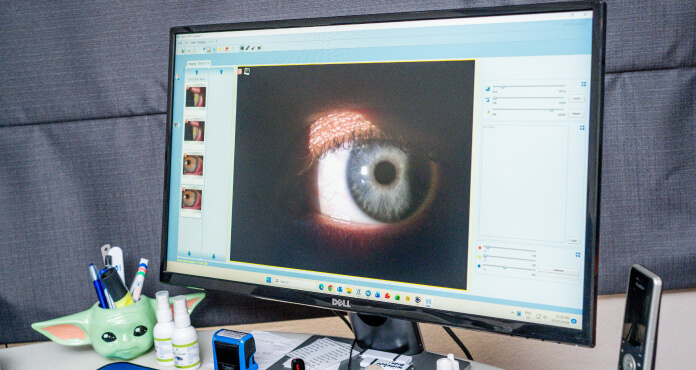
Task: Click the red channel slider
Action: pos(510,249)
